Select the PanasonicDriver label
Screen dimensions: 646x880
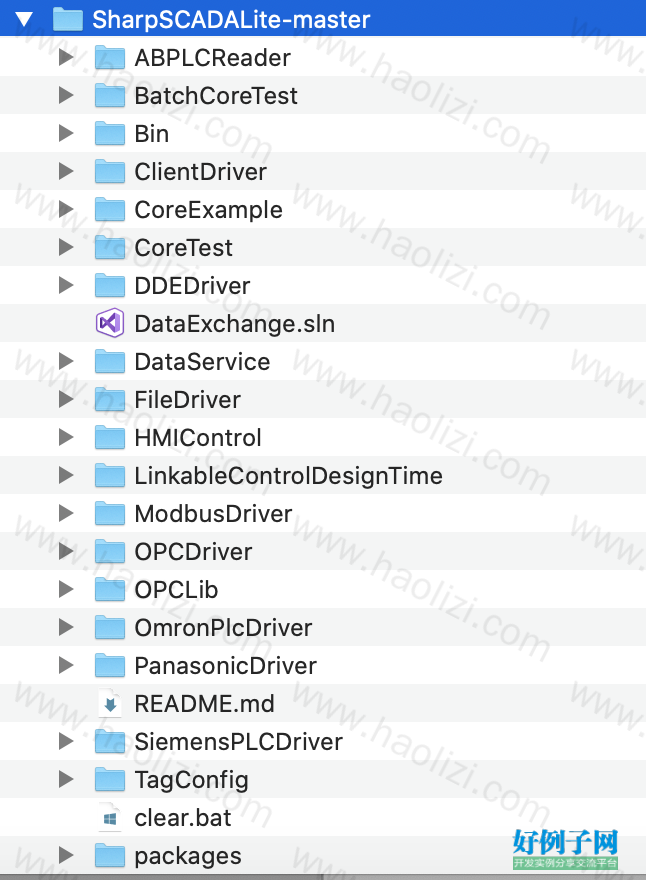click(226, 666)
